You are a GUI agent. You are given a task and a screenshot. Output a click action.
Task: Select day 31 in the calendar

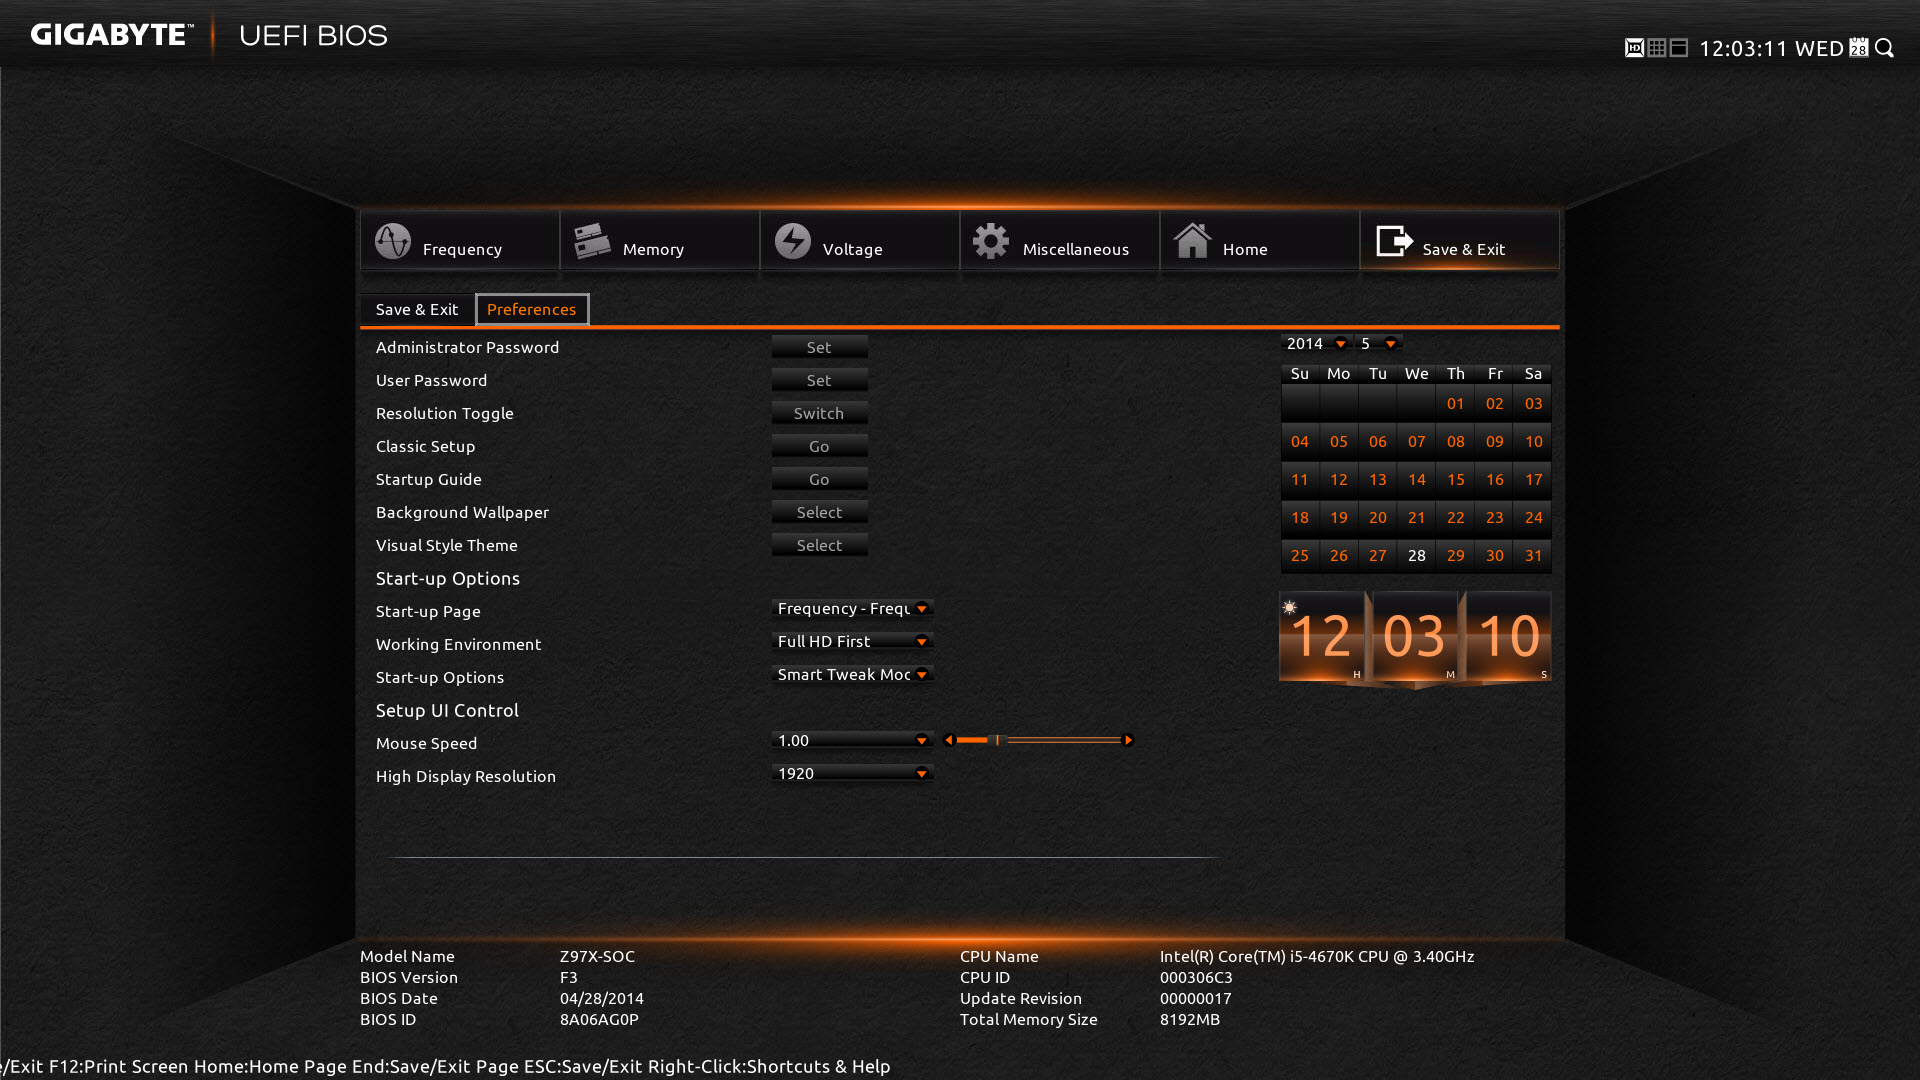(x=1534, y=556)
